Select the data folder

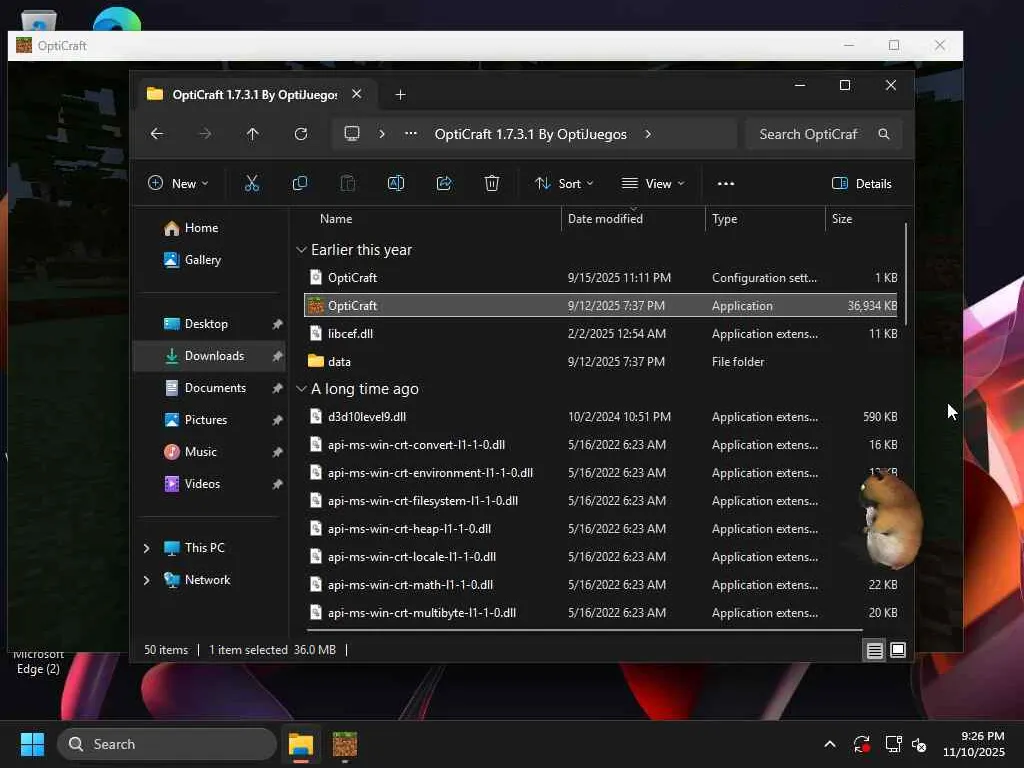coord(601,362)
